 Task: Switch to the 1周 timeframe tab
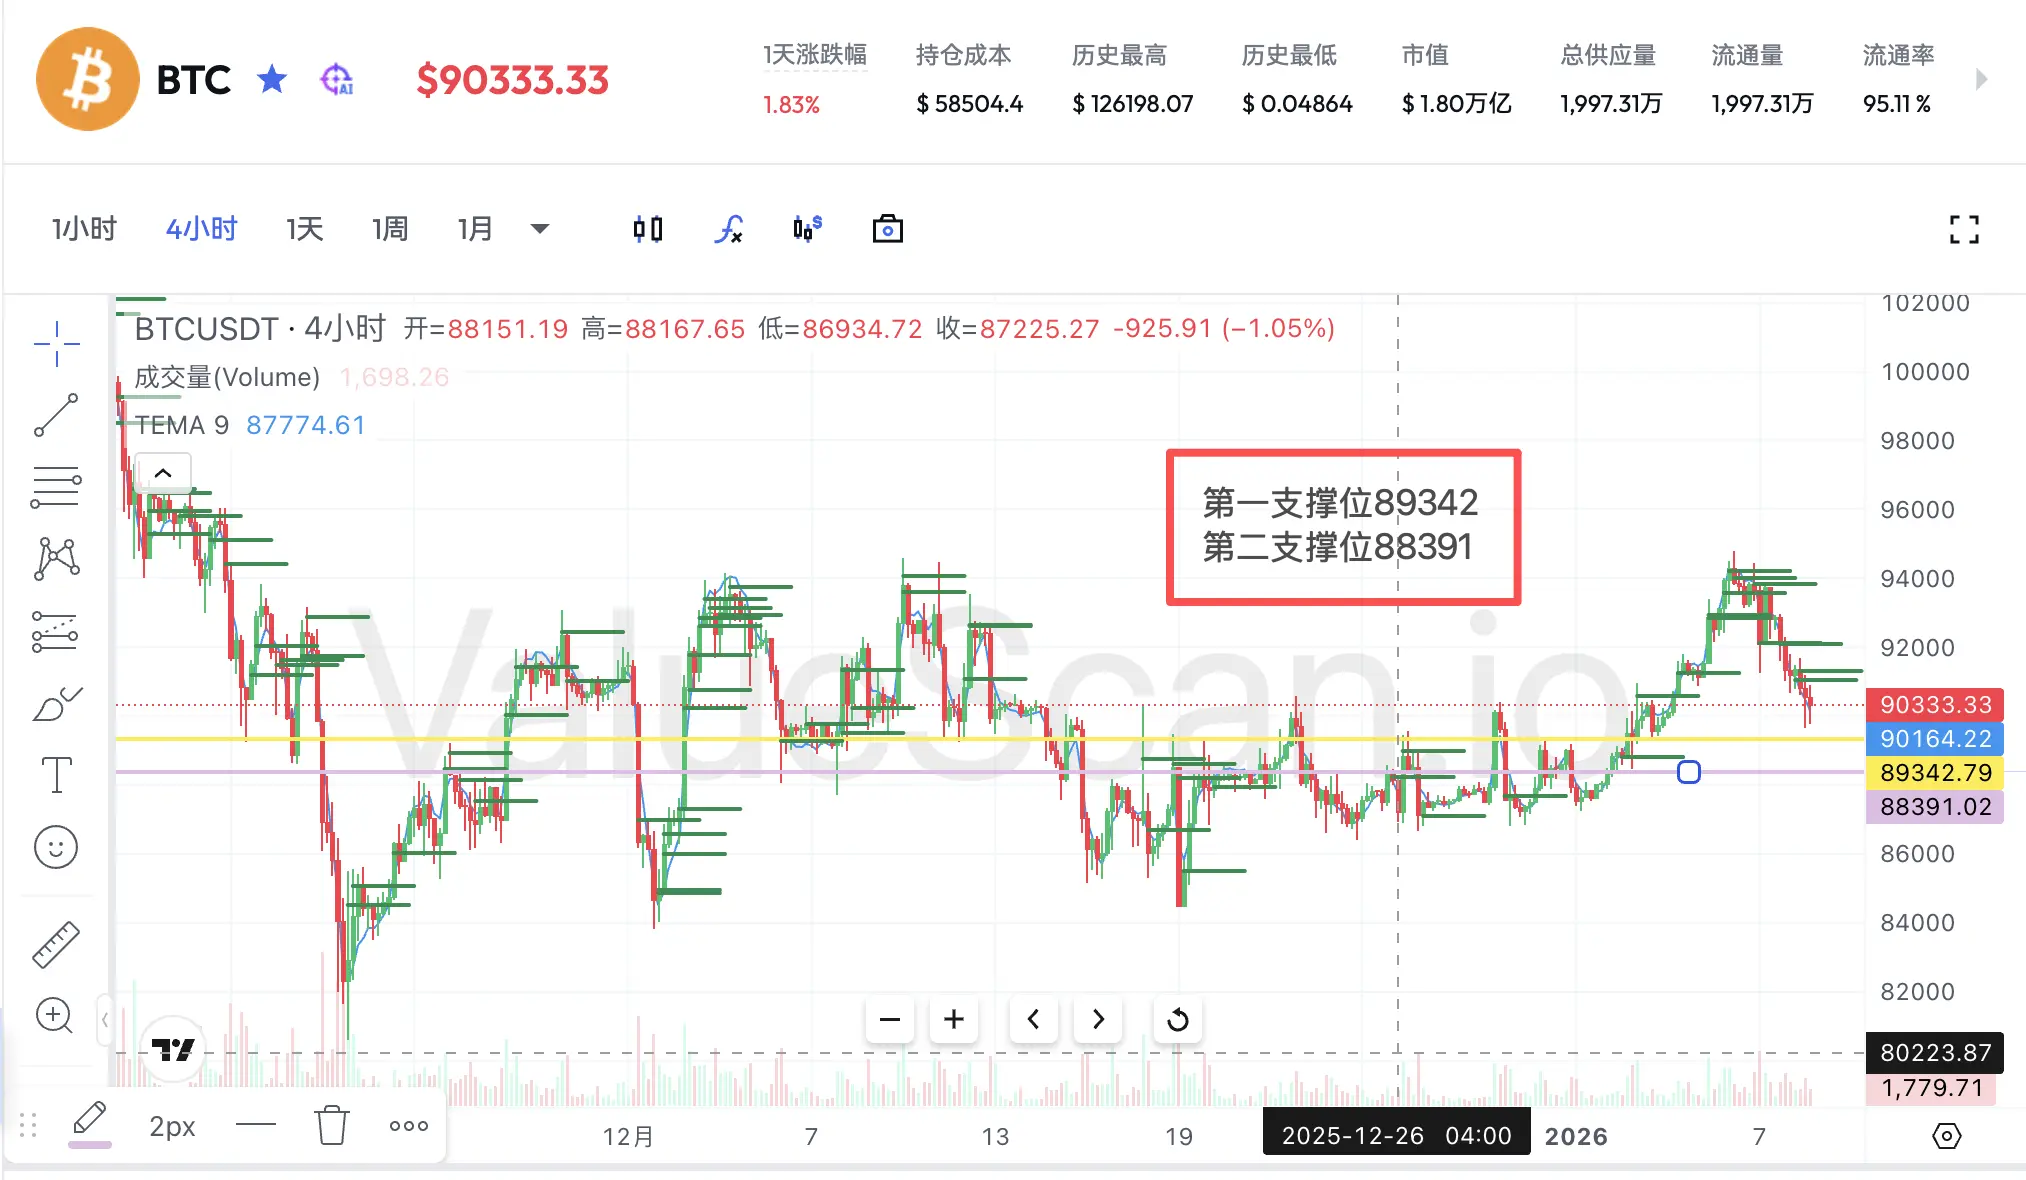coord(390,229)
